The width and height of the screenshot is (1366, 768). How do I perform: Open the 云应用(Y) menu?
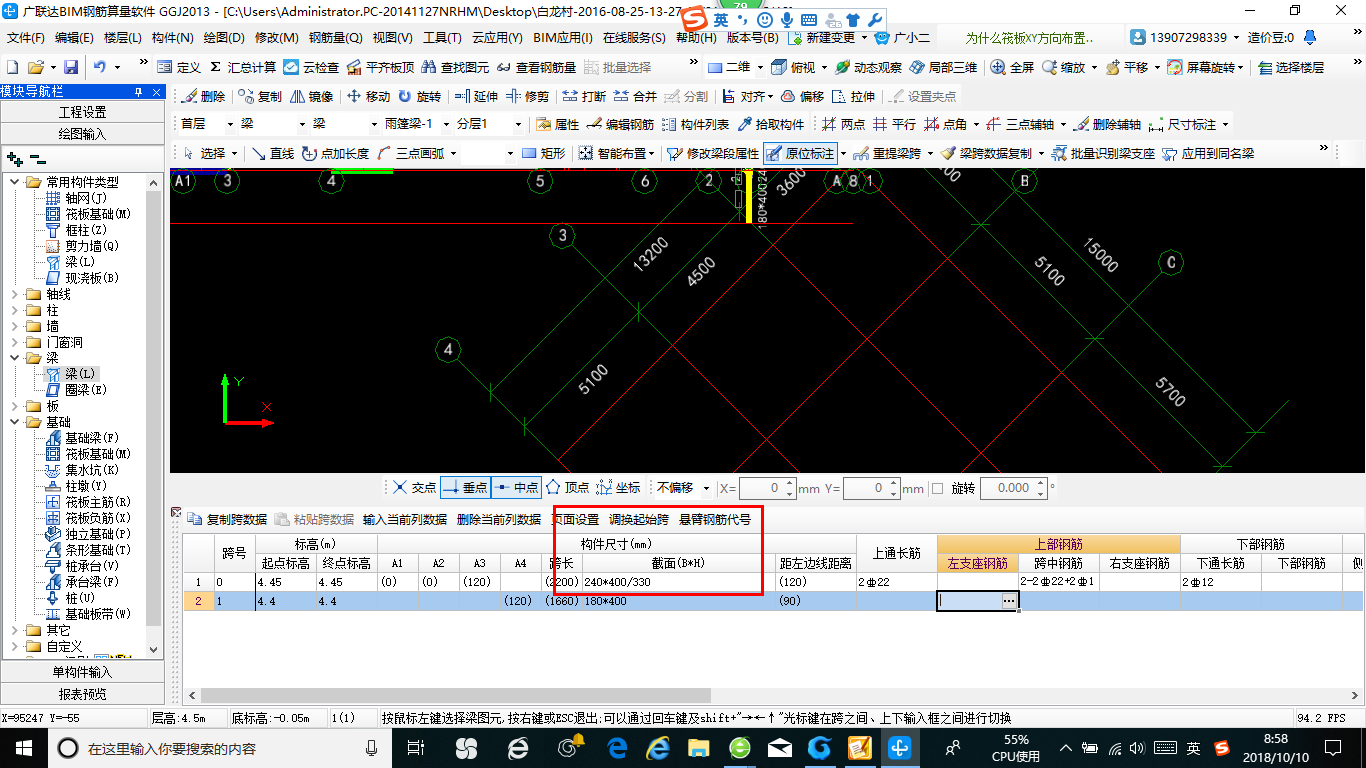click(x=497, y=38)
